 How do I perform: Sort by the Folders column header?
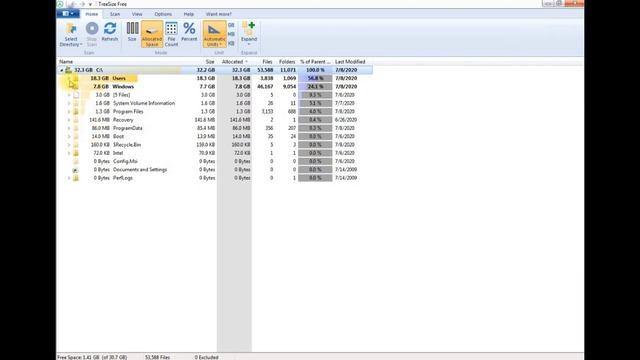287,62
